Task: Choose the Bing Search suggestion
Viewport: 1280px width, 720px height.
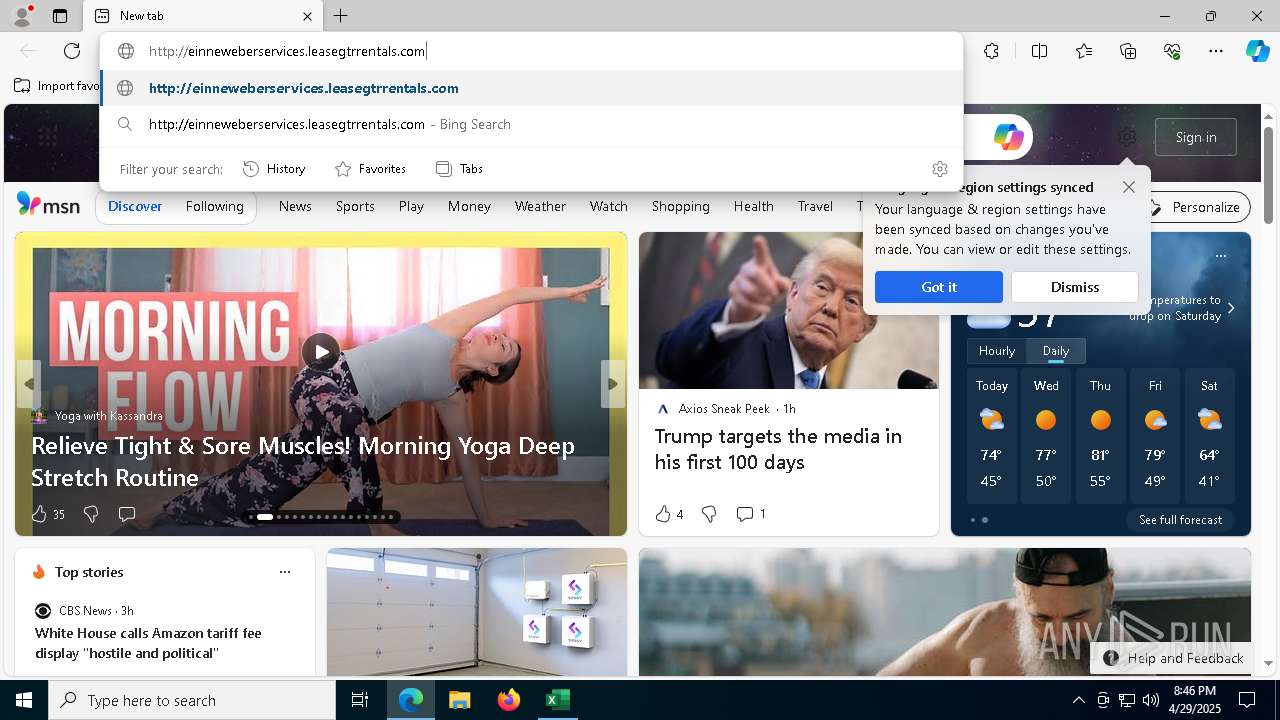Action: click(532, 124)
